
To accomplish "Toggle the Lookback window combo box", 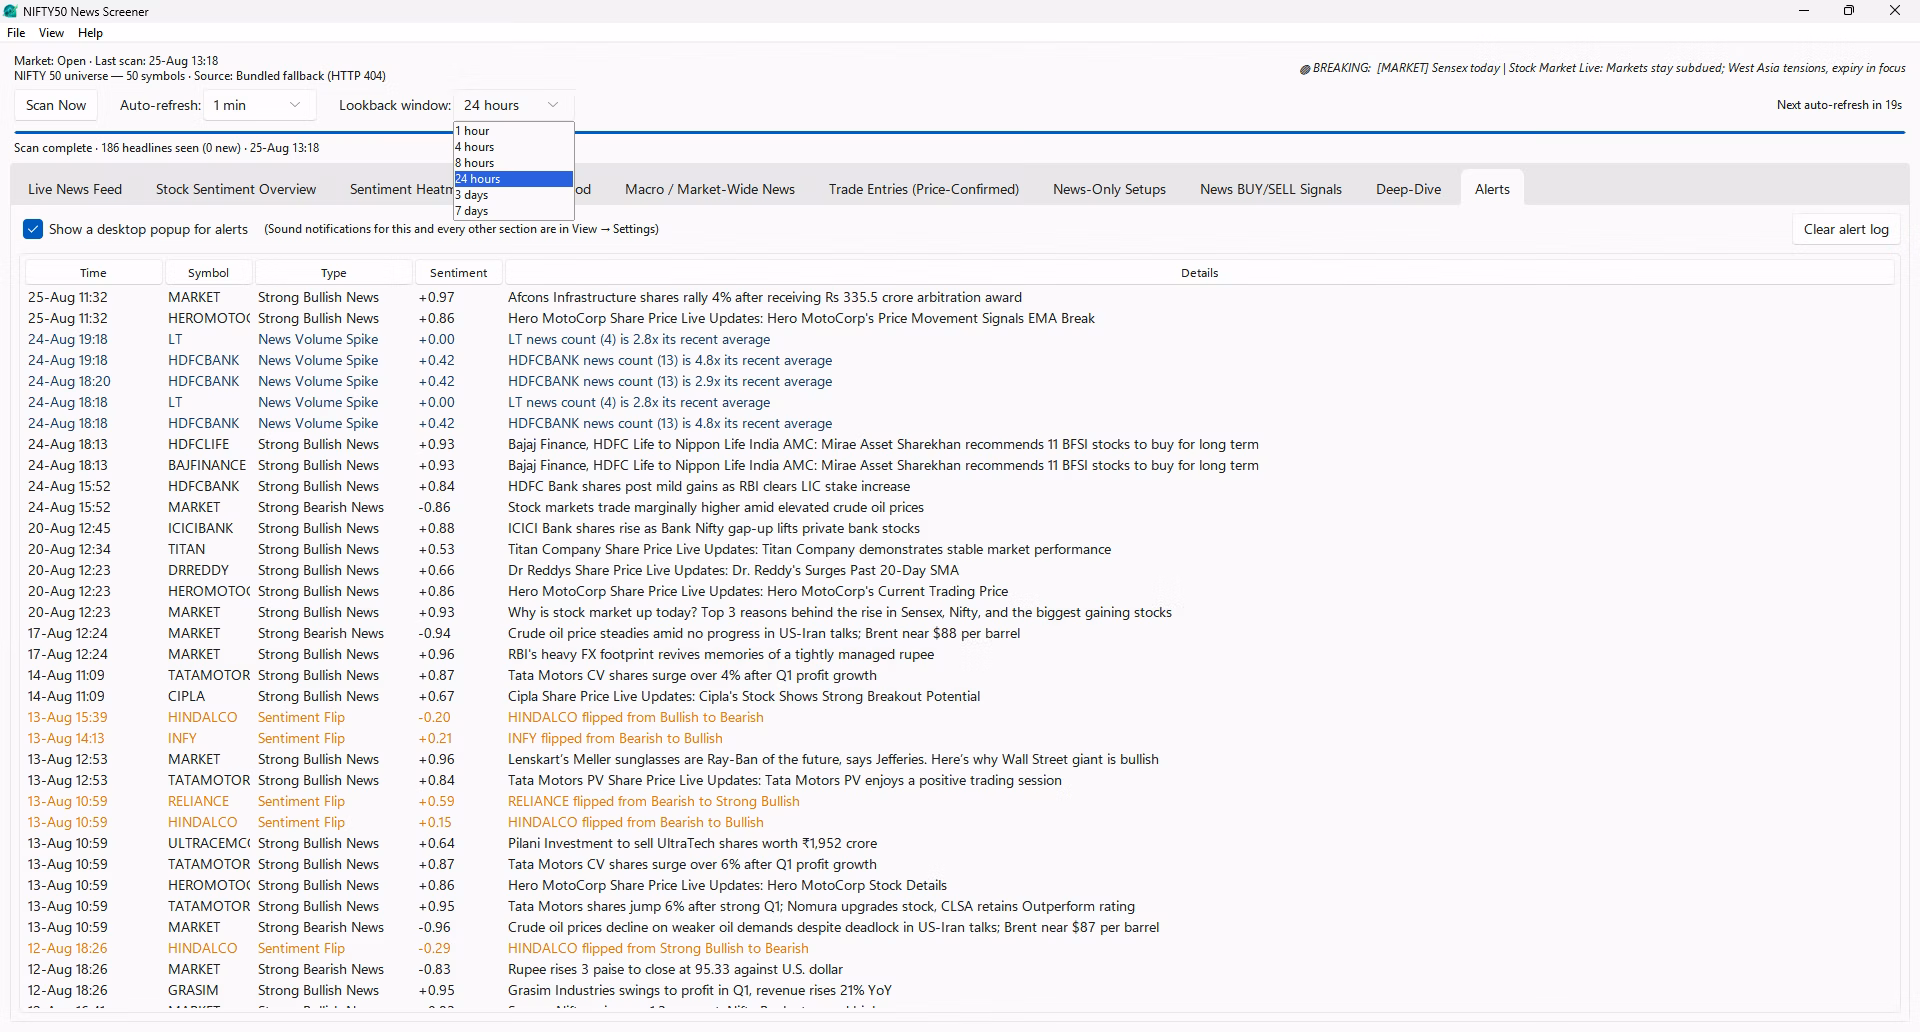I will click(513, 105).
